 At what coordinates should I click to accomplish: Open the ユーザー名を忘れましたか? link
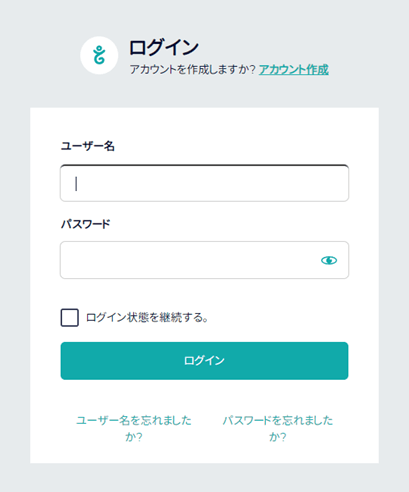click(134, 428)
